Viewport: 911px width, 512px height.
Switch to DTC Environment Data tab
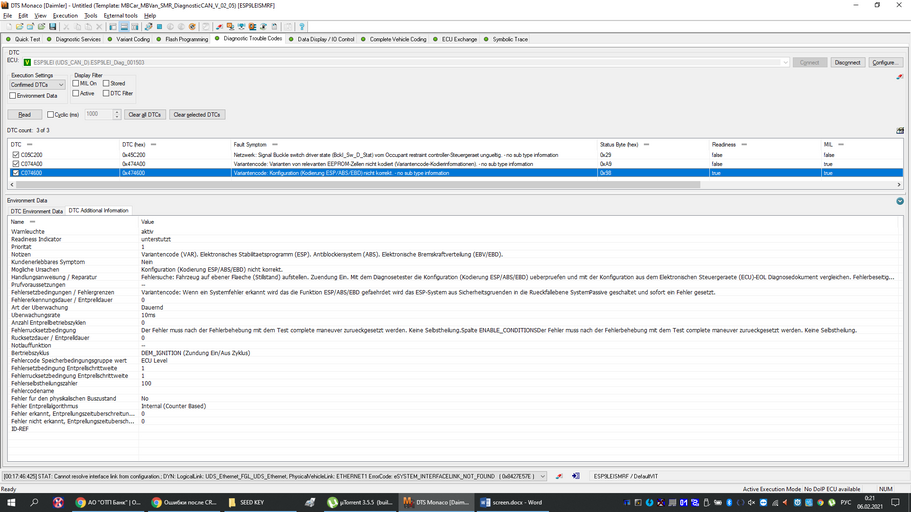point(37,211)
